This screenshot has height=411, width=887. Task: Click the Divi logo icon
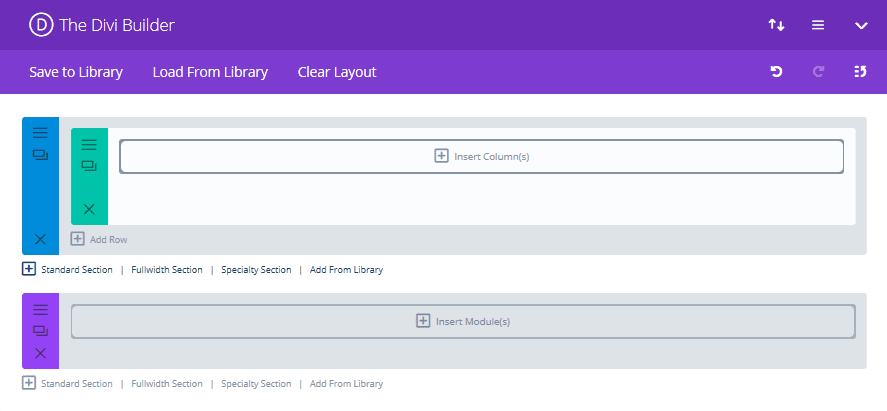point(41,25)
